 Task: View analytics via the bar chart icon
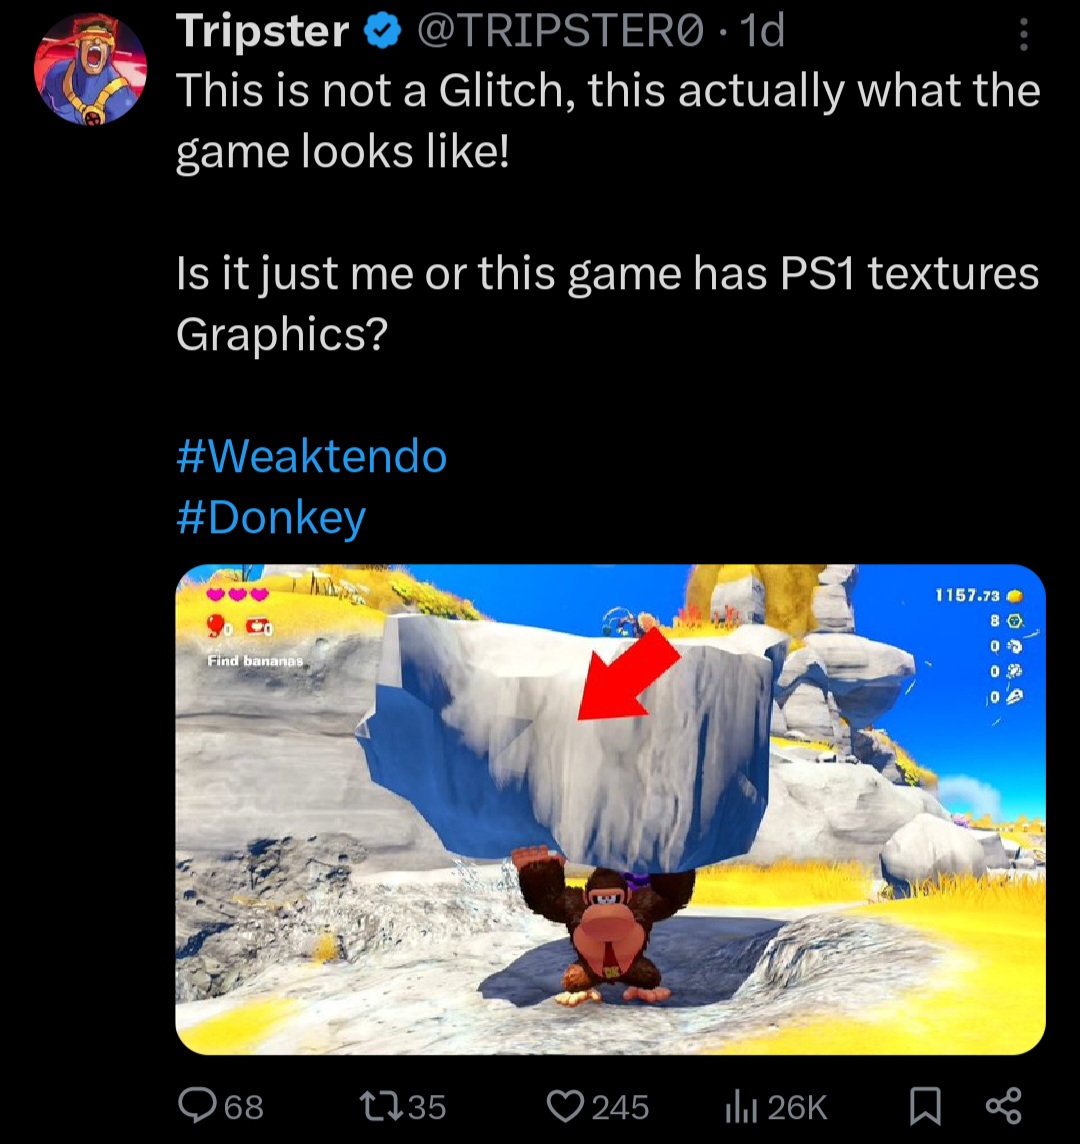tap(741, 1106)
